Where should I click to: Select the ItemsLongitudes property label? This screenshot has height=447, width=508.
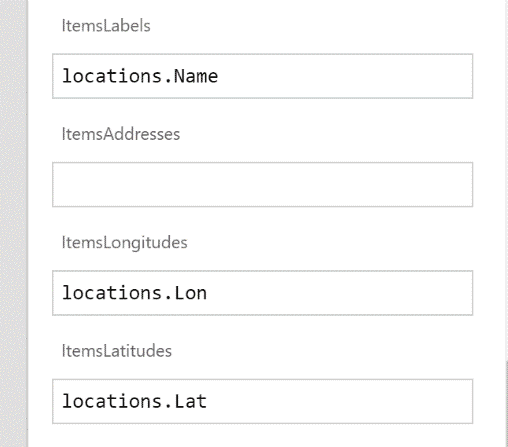pos(124,243)
